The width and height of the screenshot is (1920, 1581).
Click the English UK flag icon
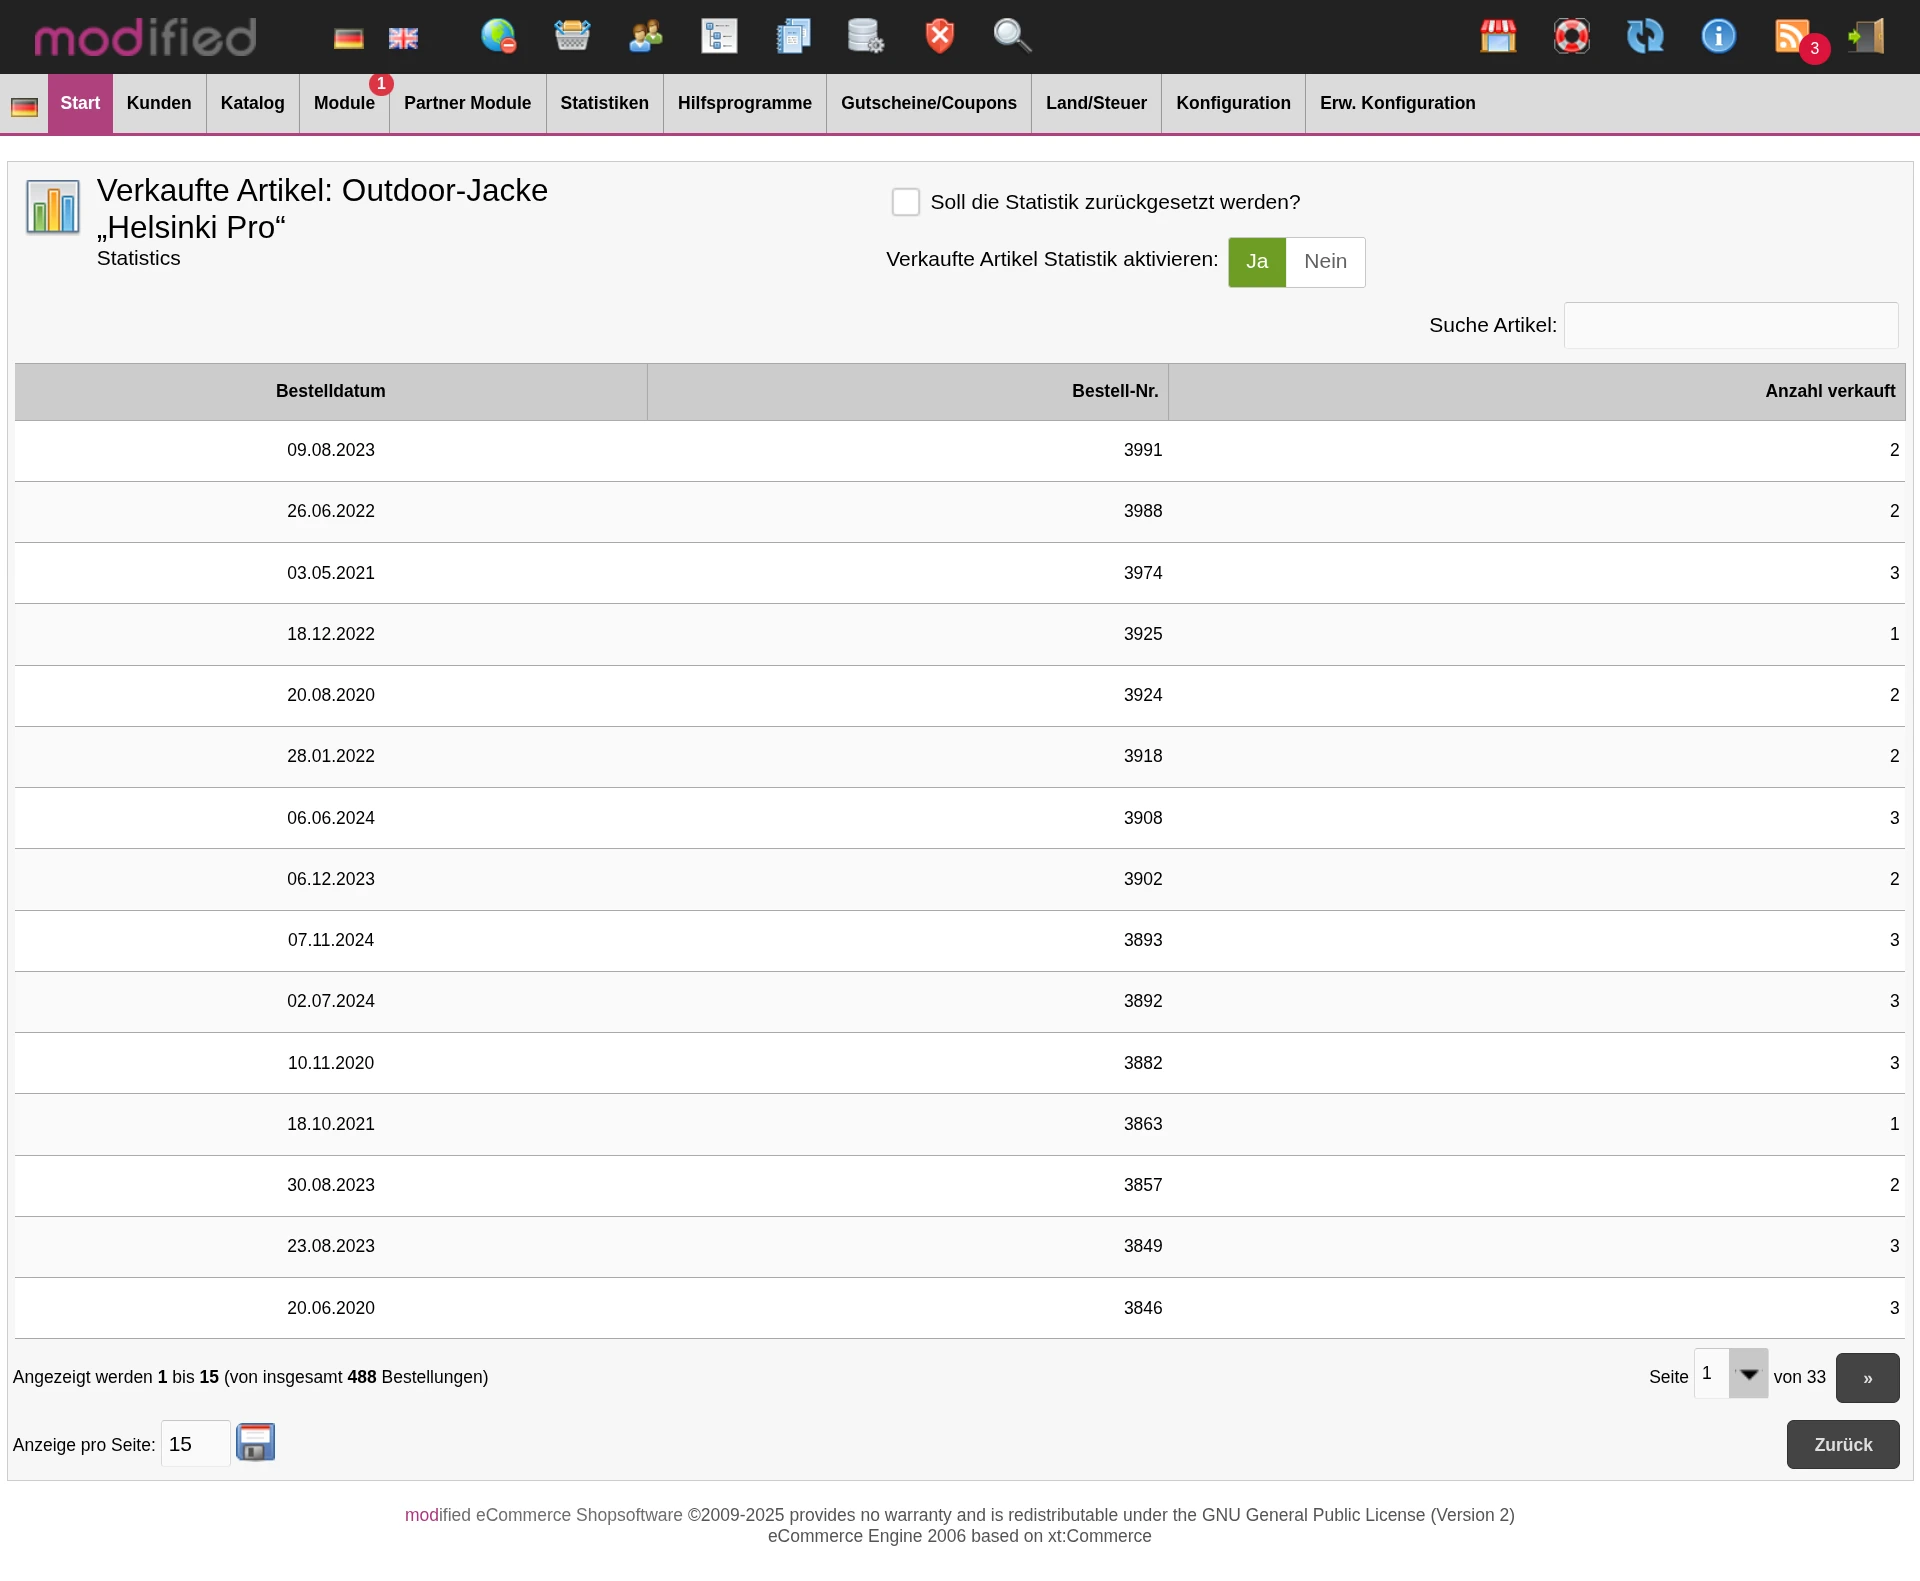tap(403, 39)
